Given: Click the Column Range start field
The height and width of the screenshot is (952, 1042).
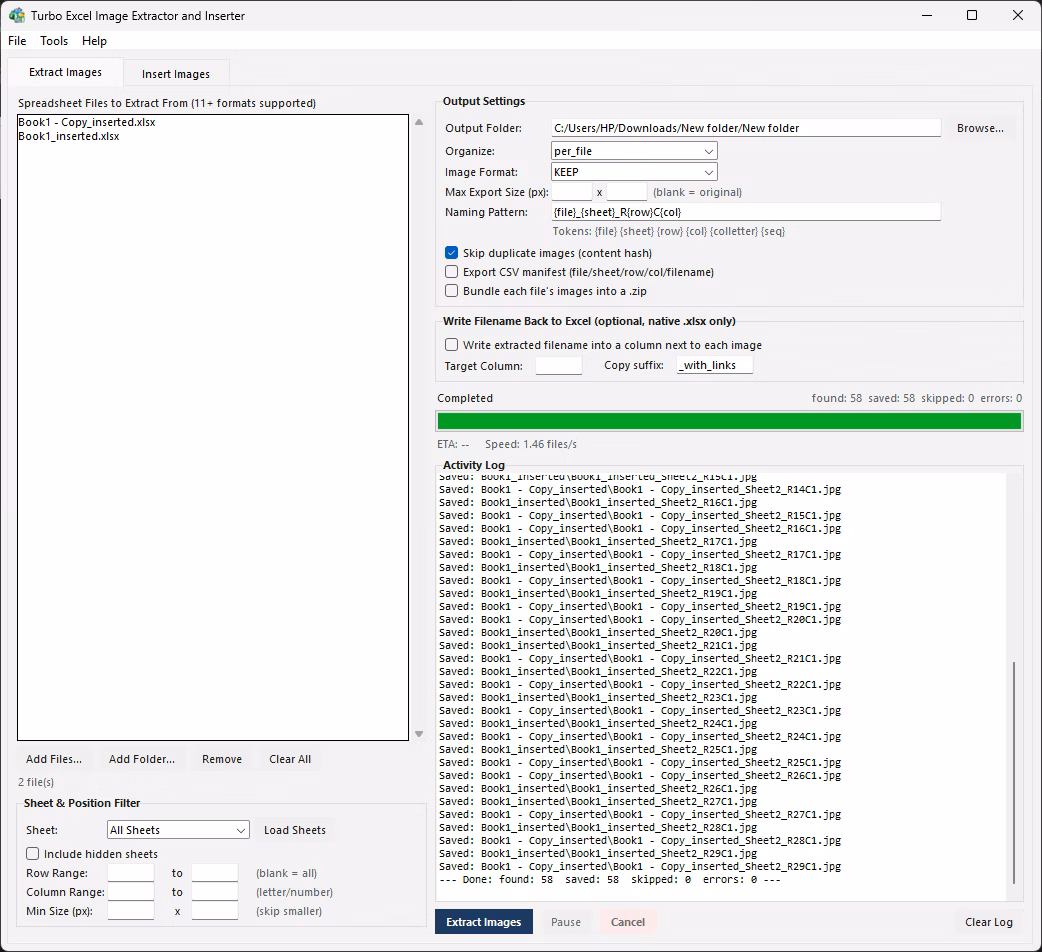Looking at the screenshot, I should tap(131, 892).
